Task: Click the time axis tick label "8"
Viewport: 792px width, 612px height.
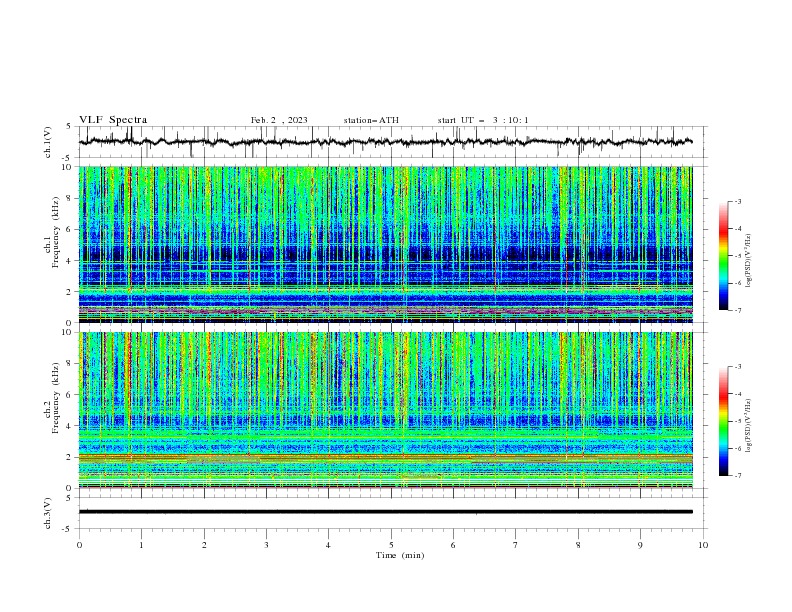Action: (x=578, y=545)
